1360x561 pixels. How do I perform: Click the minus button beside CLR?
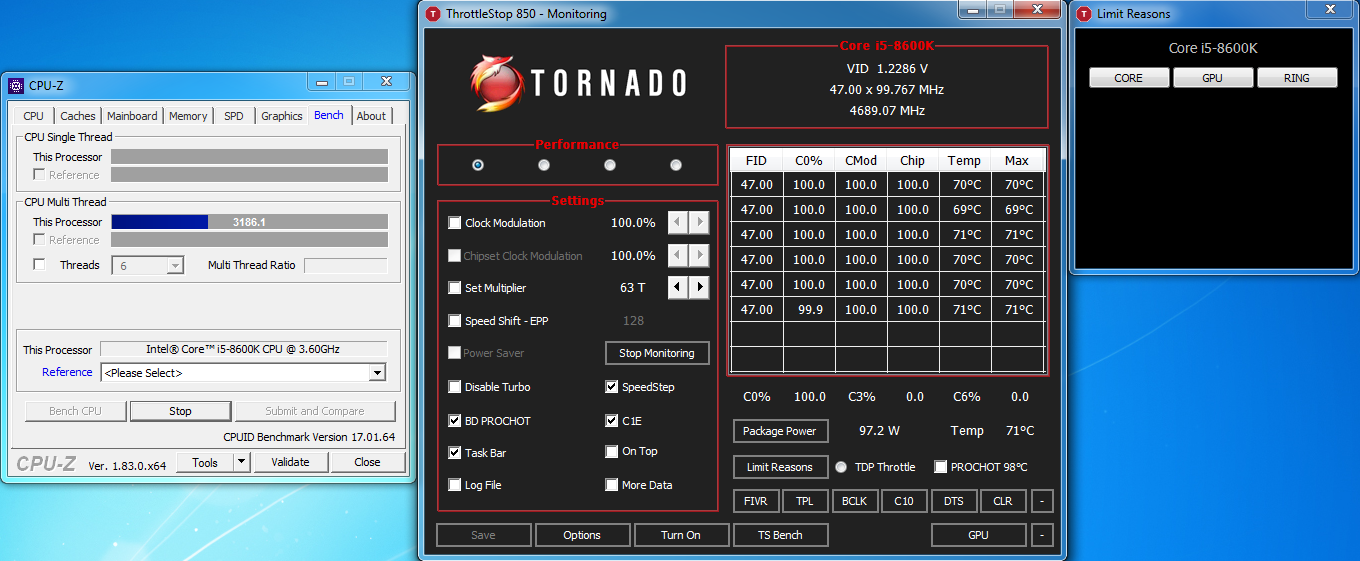[x=1042, y=501]
